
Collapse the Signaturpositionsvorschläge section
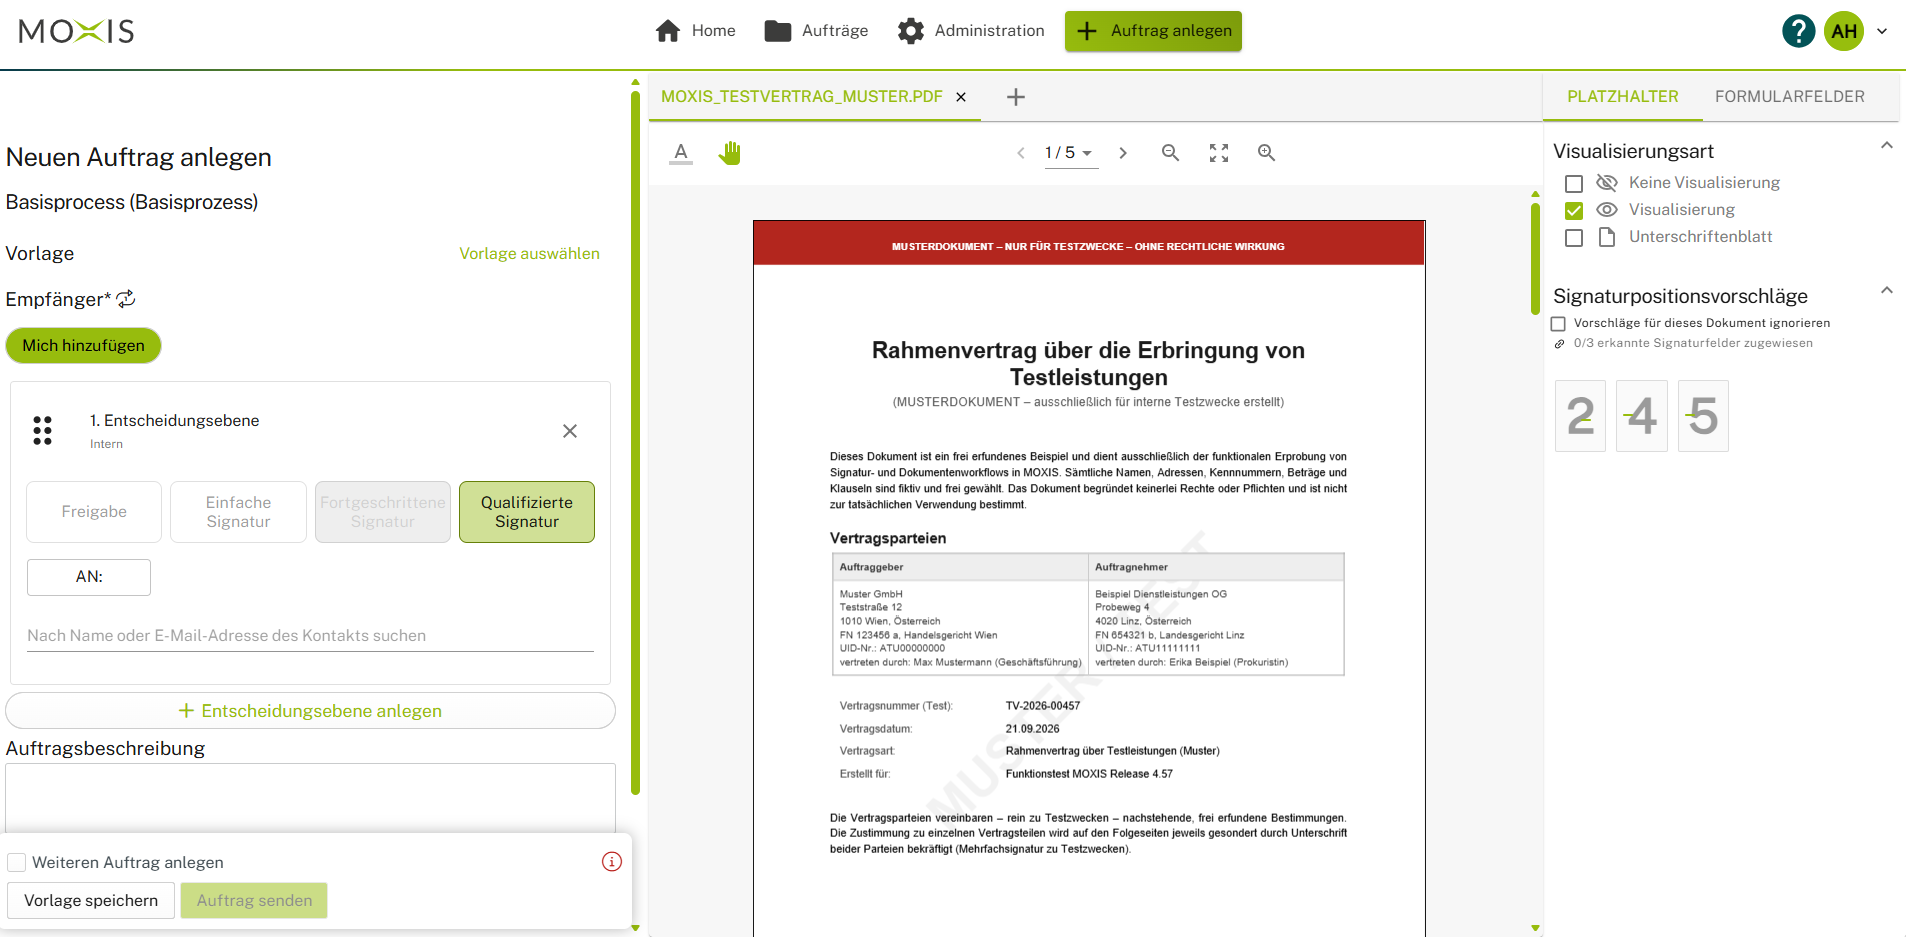click(x=1886, y=291)
